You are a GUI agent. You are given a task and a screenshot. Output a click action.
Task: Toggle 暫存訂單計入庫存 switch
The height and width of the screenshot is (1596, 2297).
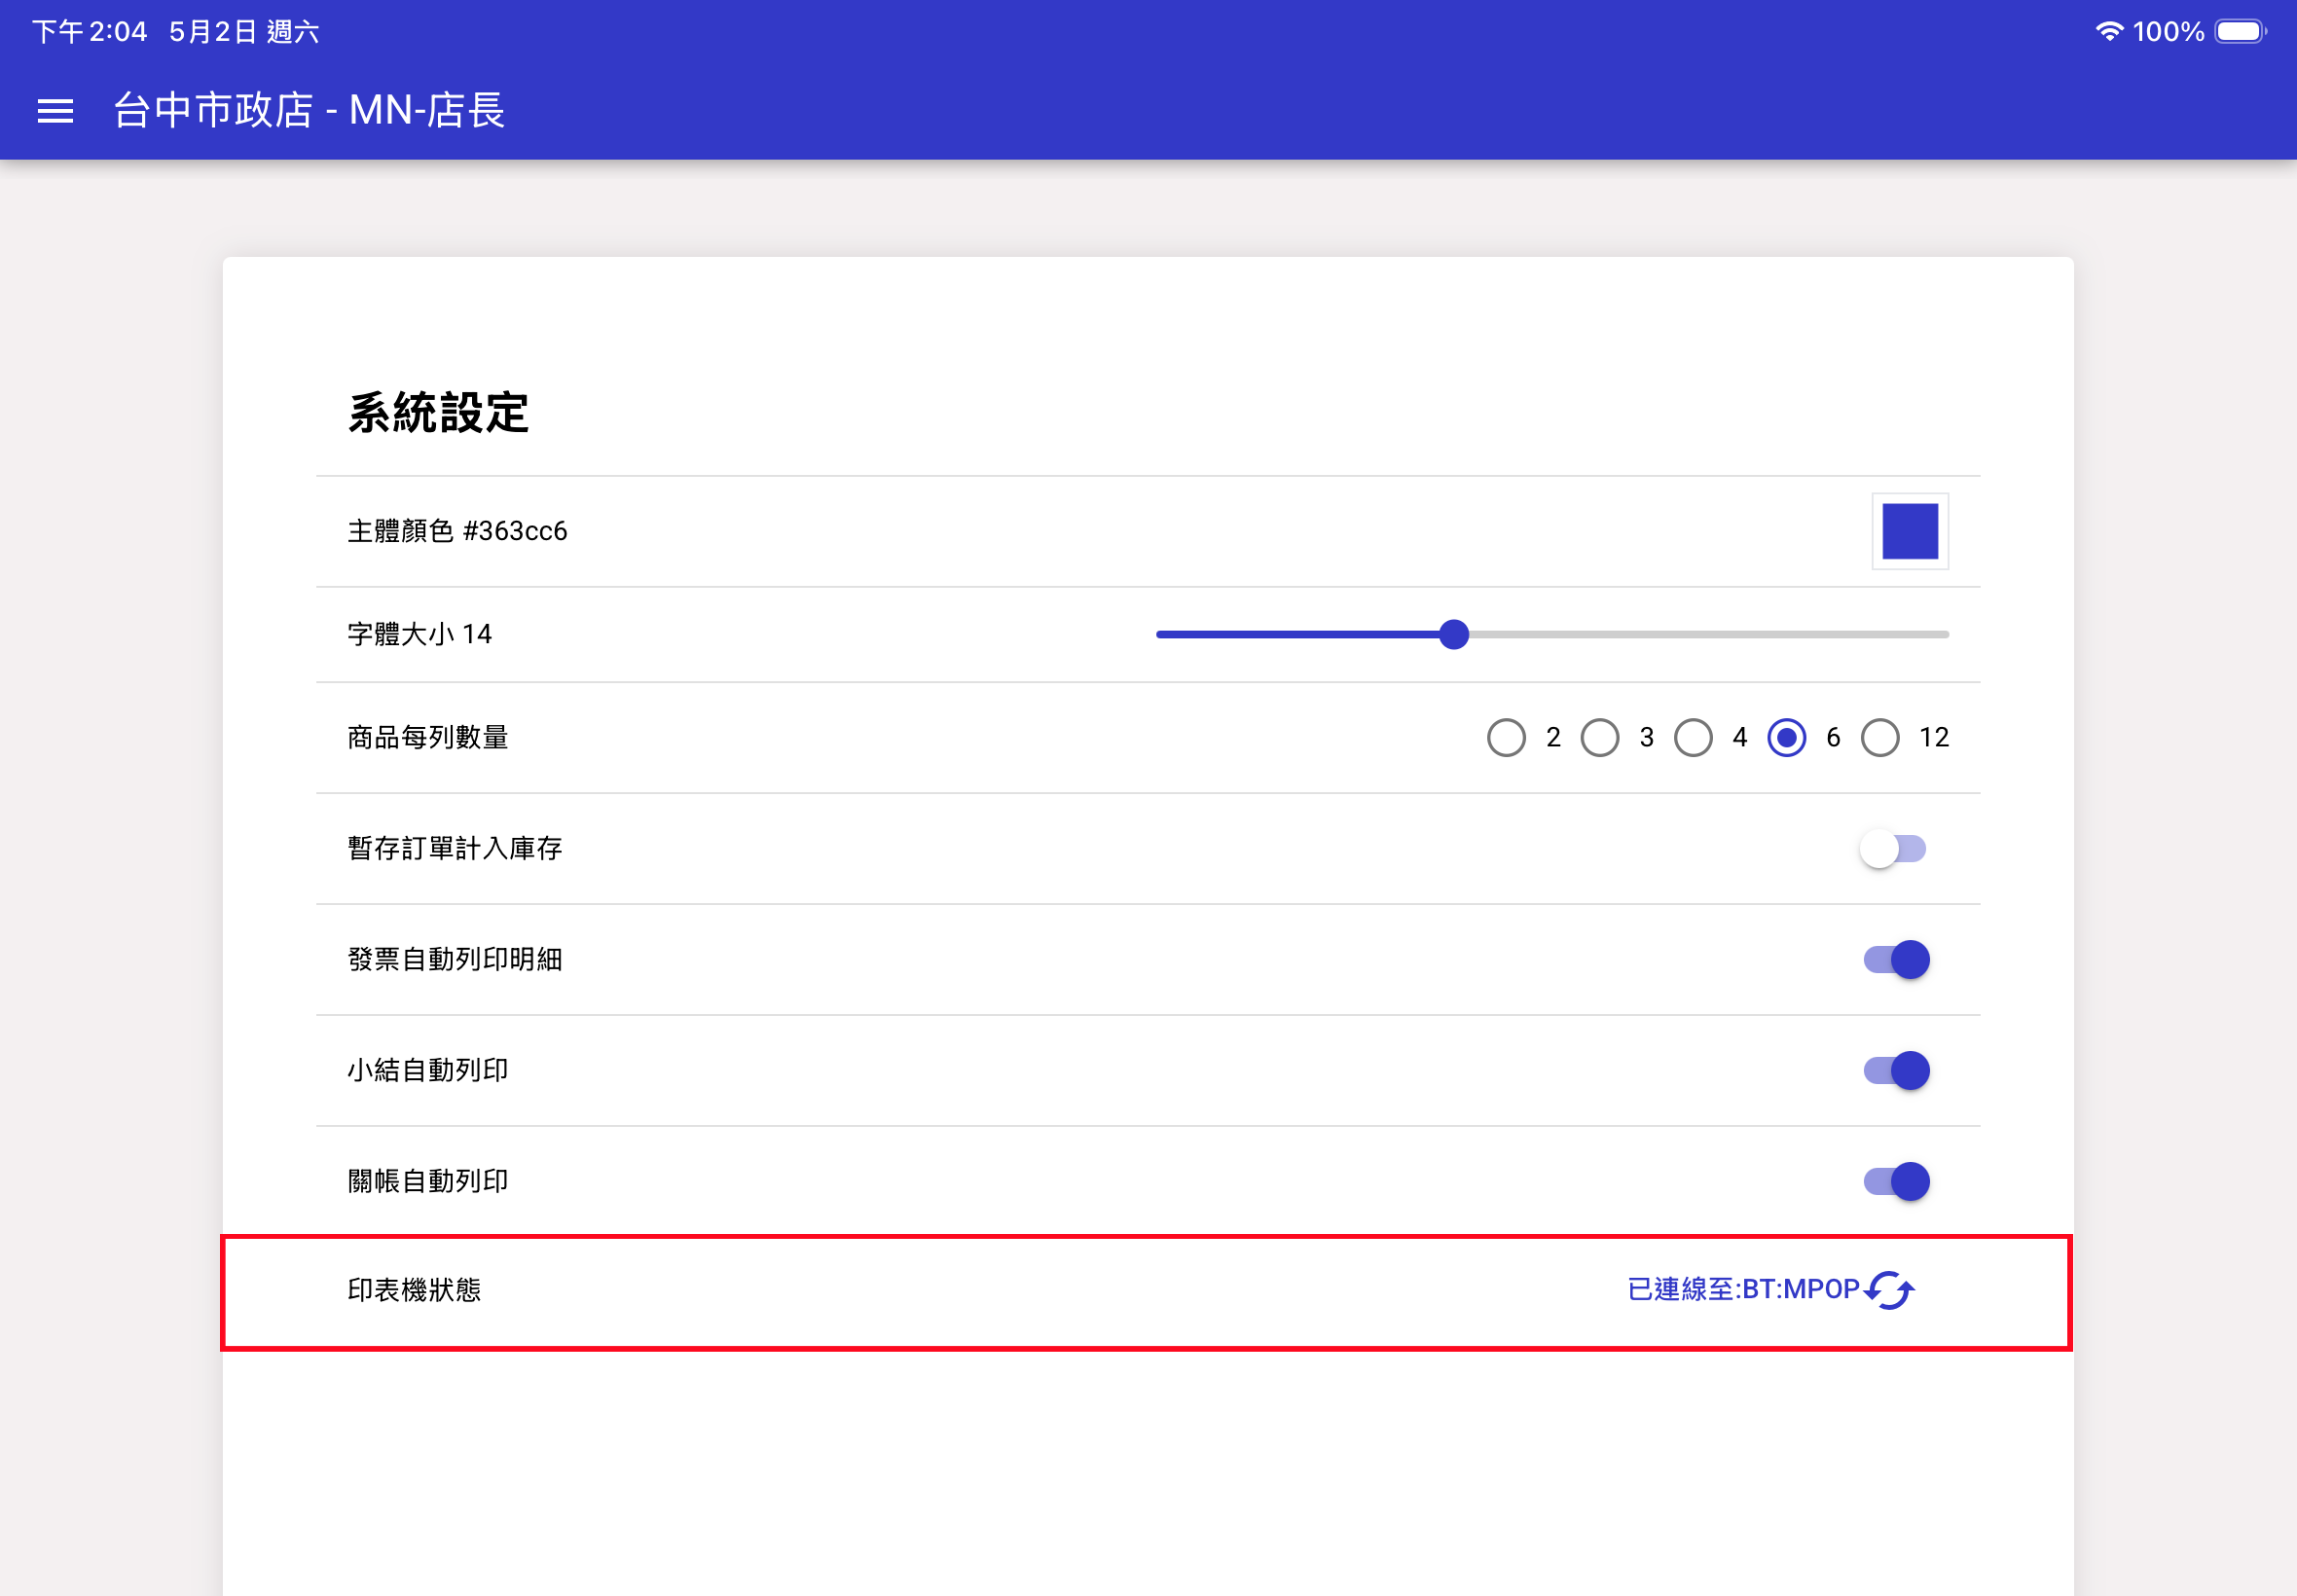coord(1893,849)
